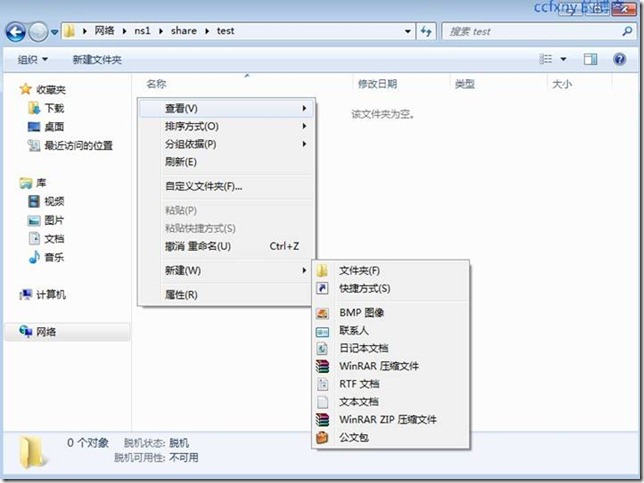644x483 pixels.
Task: Click the Back navigation arrow button
Action: coord(16,32)
